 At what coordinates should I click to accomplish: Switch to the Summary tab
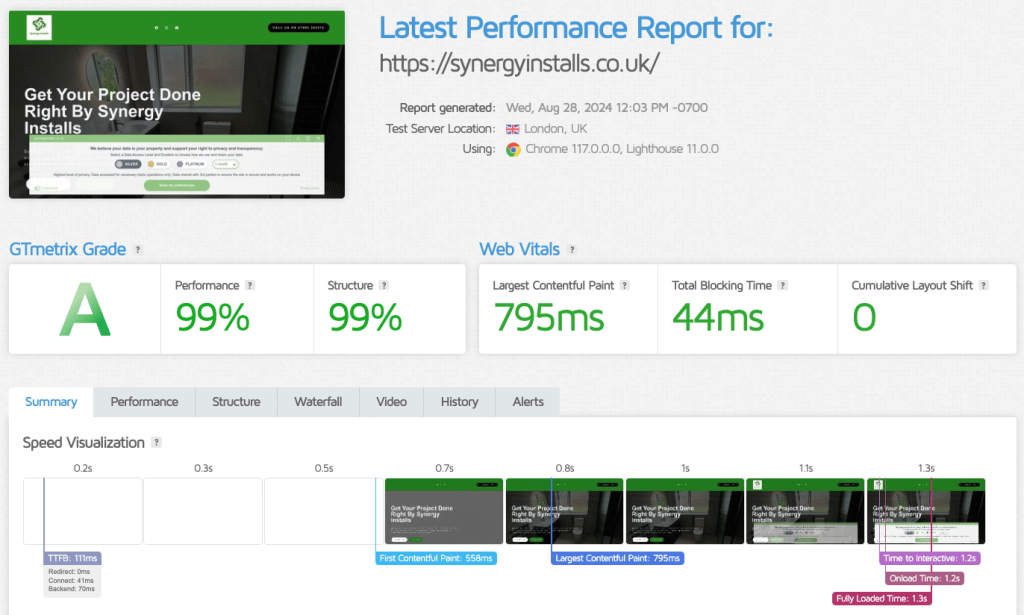pos(51,402)
